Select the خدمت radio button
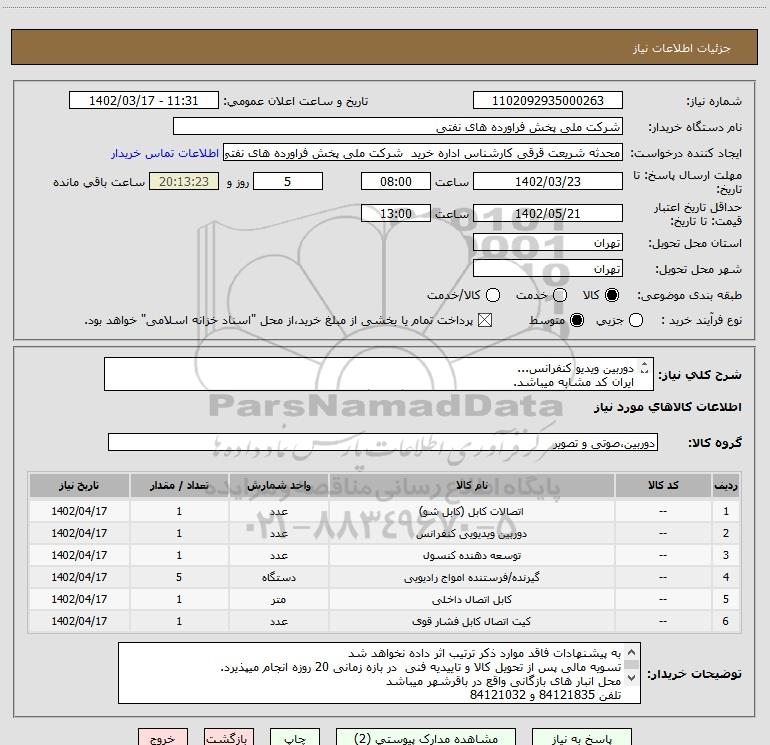 pos(560,295)
